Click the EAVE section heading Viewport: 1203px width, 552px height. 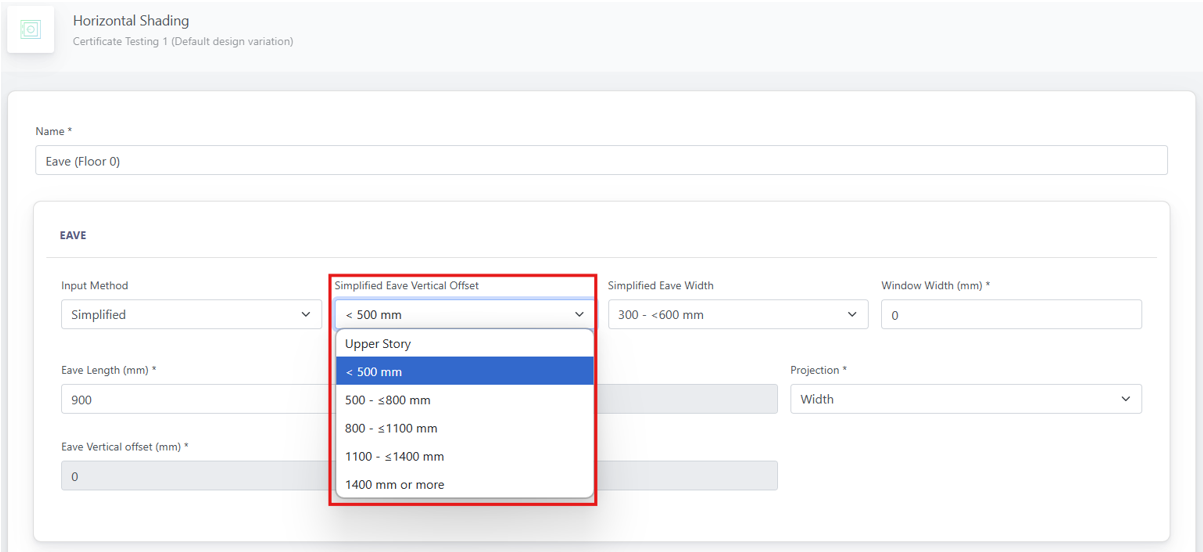73,236
